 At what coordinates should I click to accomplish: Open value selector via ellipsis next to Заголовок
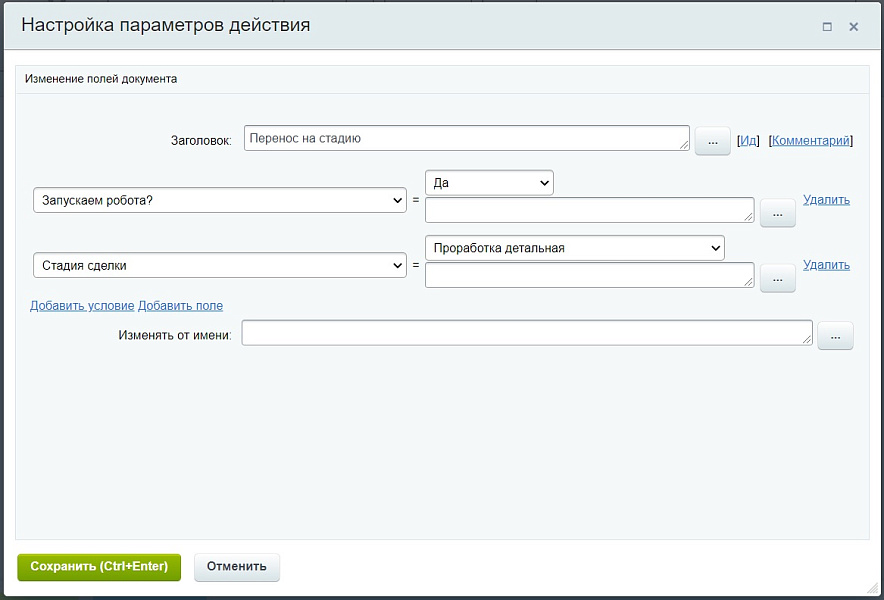(x=712, y=141)
